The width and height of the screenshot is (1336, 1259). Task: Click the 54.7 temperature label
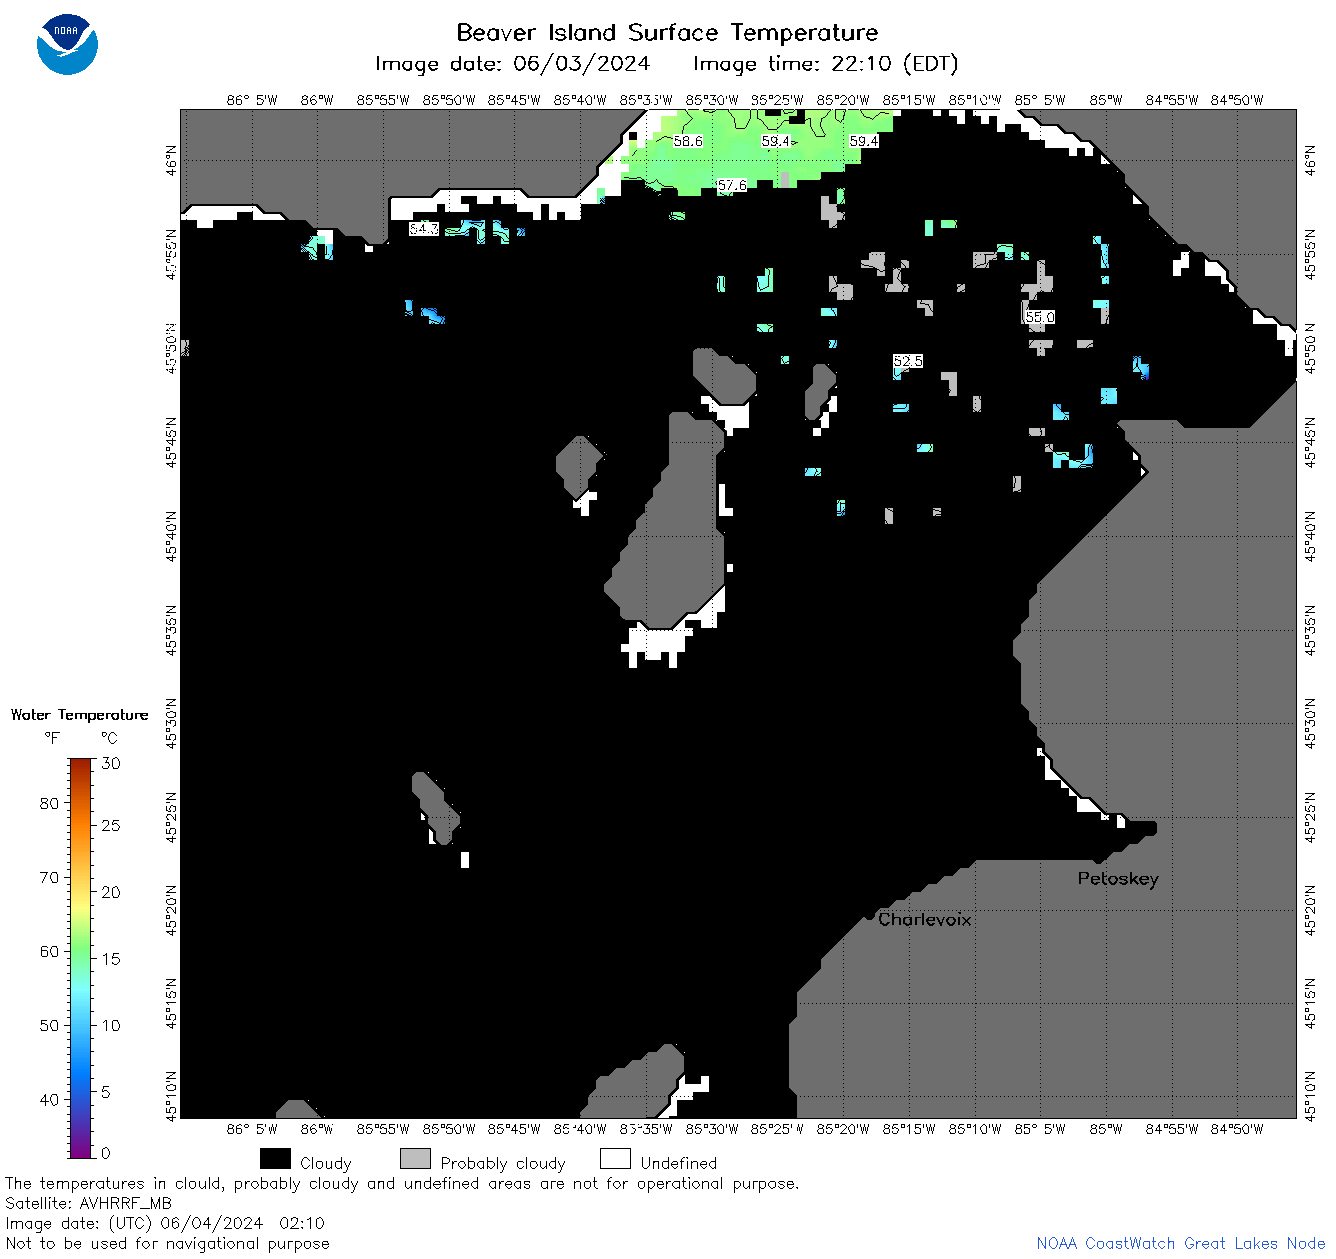coord(424,228)
